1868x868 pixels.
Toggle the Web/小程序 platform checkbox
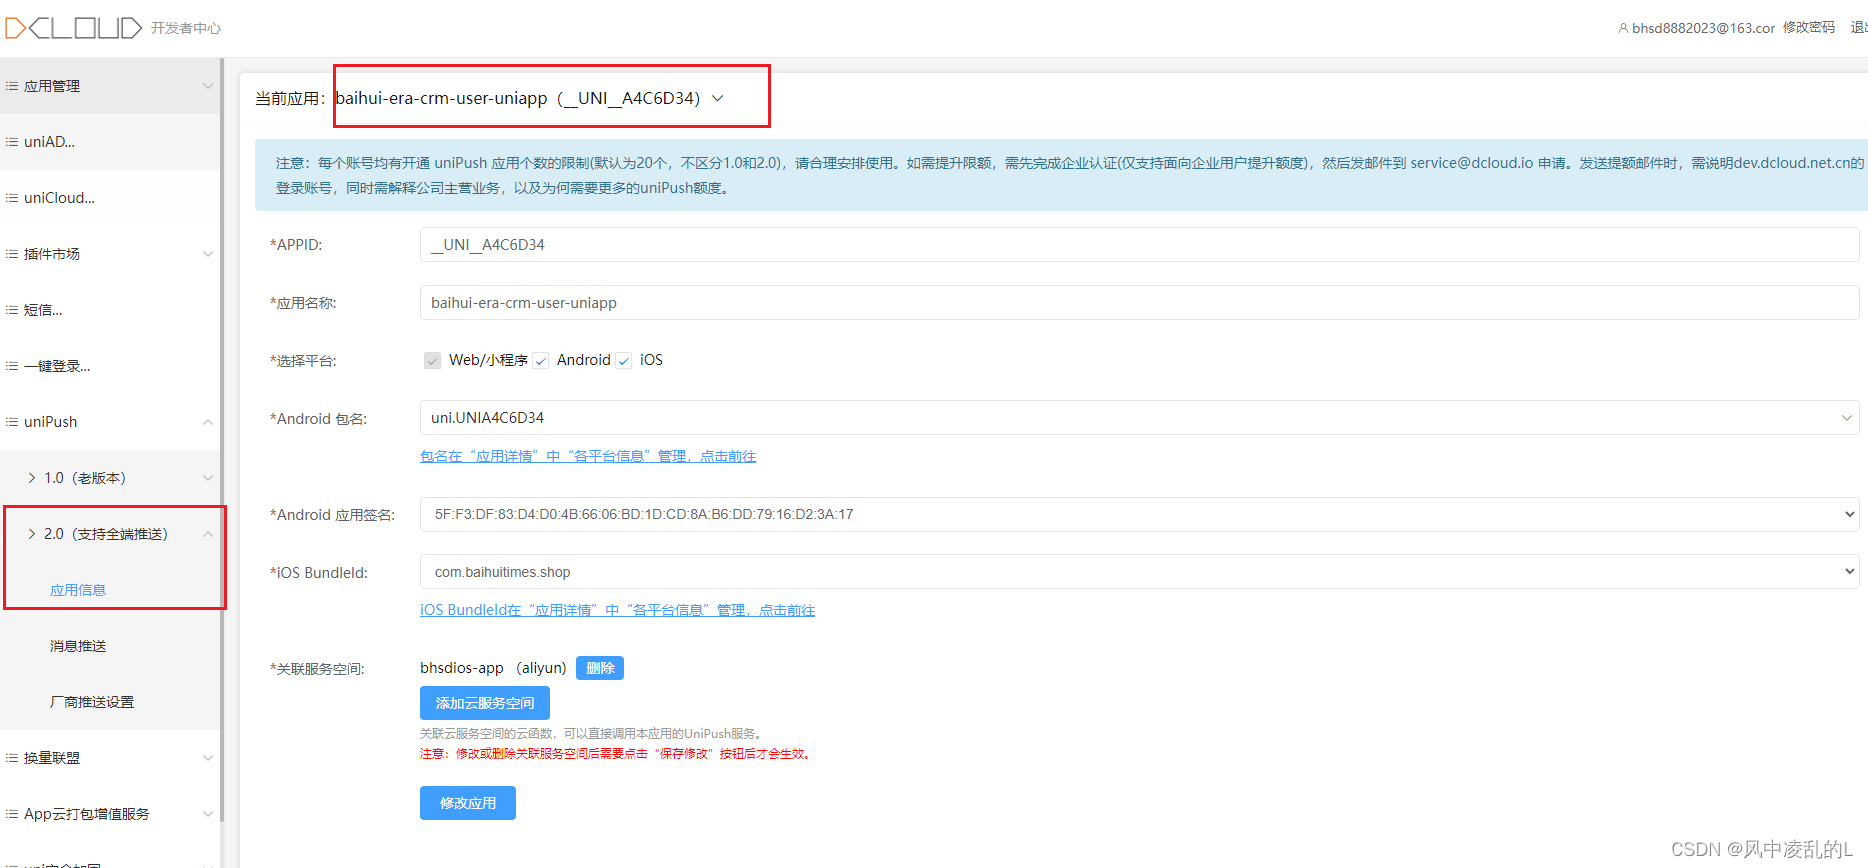[432, 360]
